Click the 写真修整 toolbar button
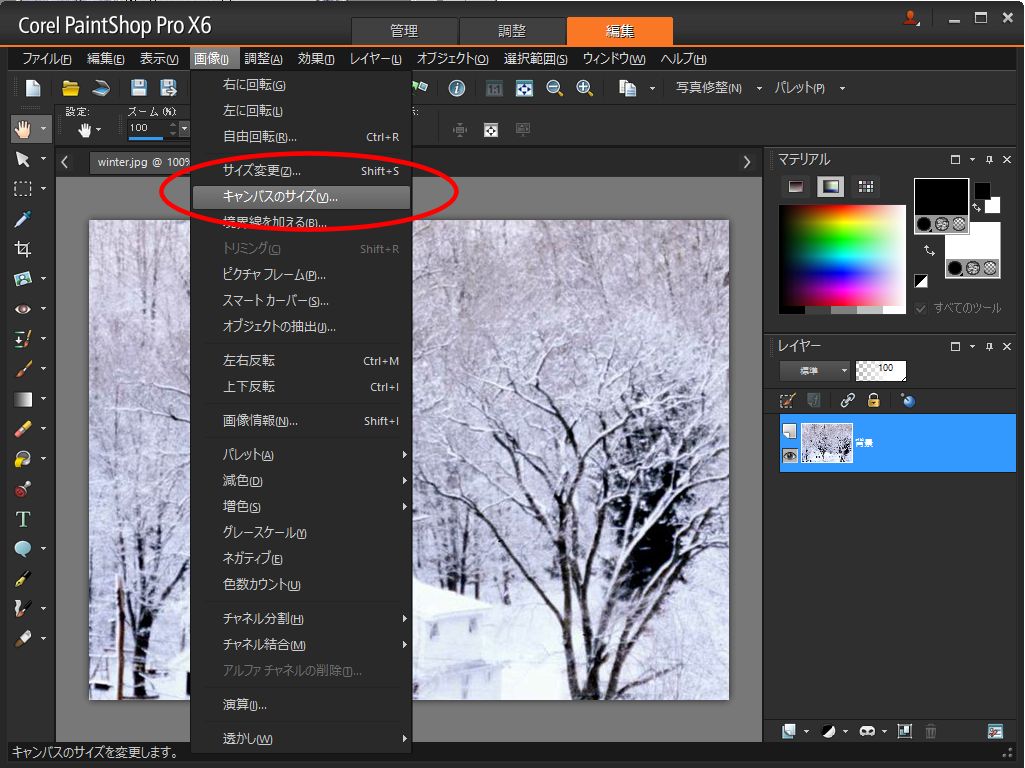Image resolution: width=1025 pixels, height=768 pixels. coord(709,88)
